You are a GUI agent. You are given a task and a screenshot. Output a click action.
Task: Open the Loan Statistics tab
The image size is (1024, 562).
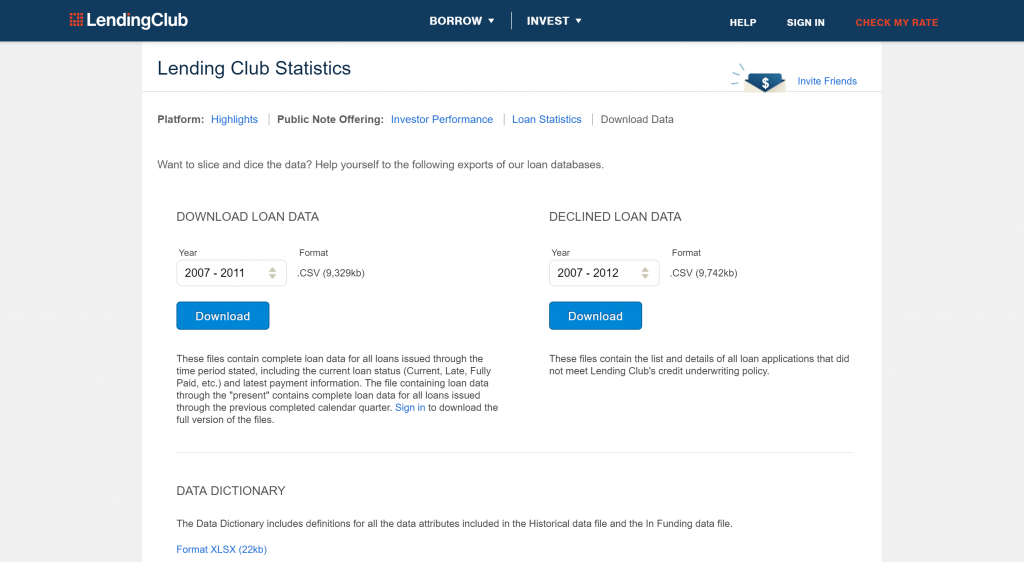546,119
